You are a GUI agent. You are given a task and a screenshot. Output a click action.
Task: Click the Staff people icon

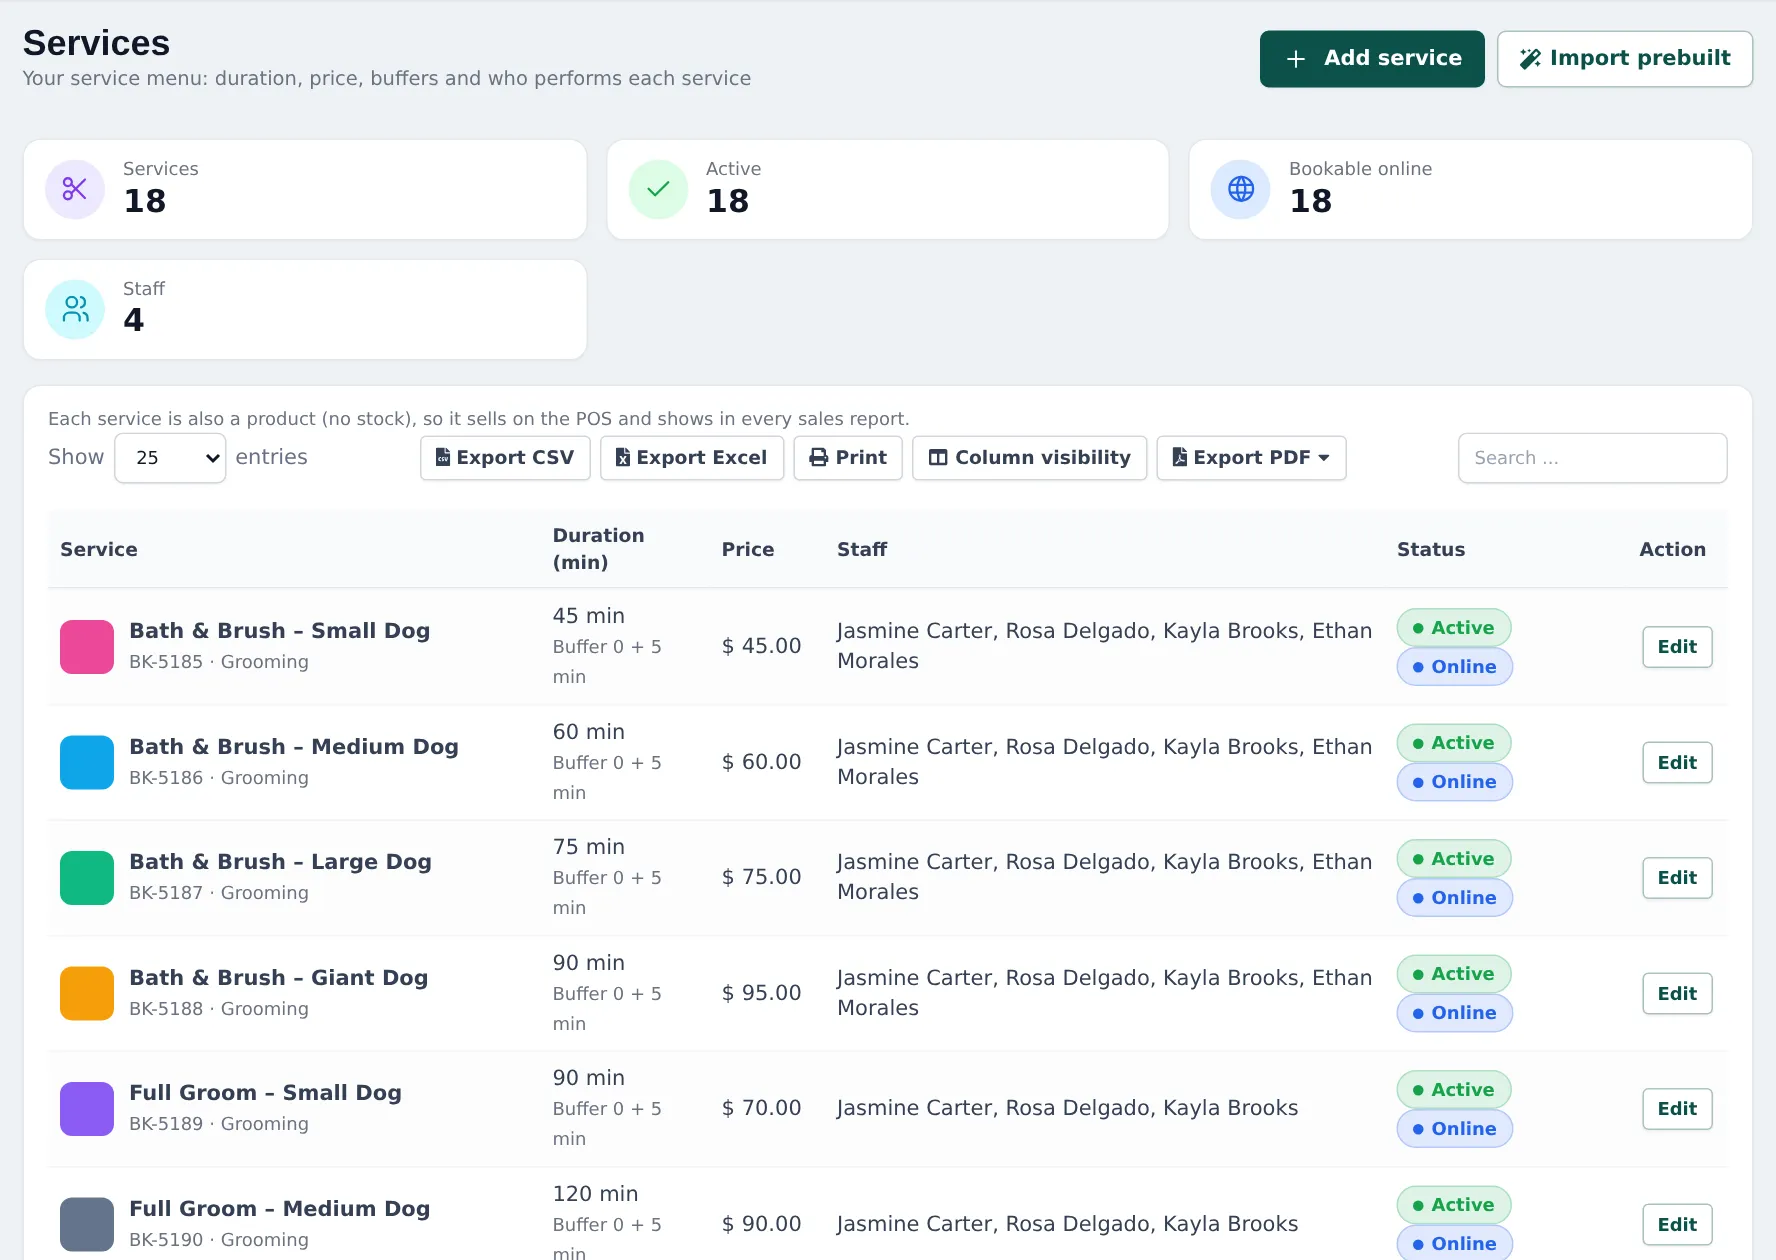pos(75,309)
